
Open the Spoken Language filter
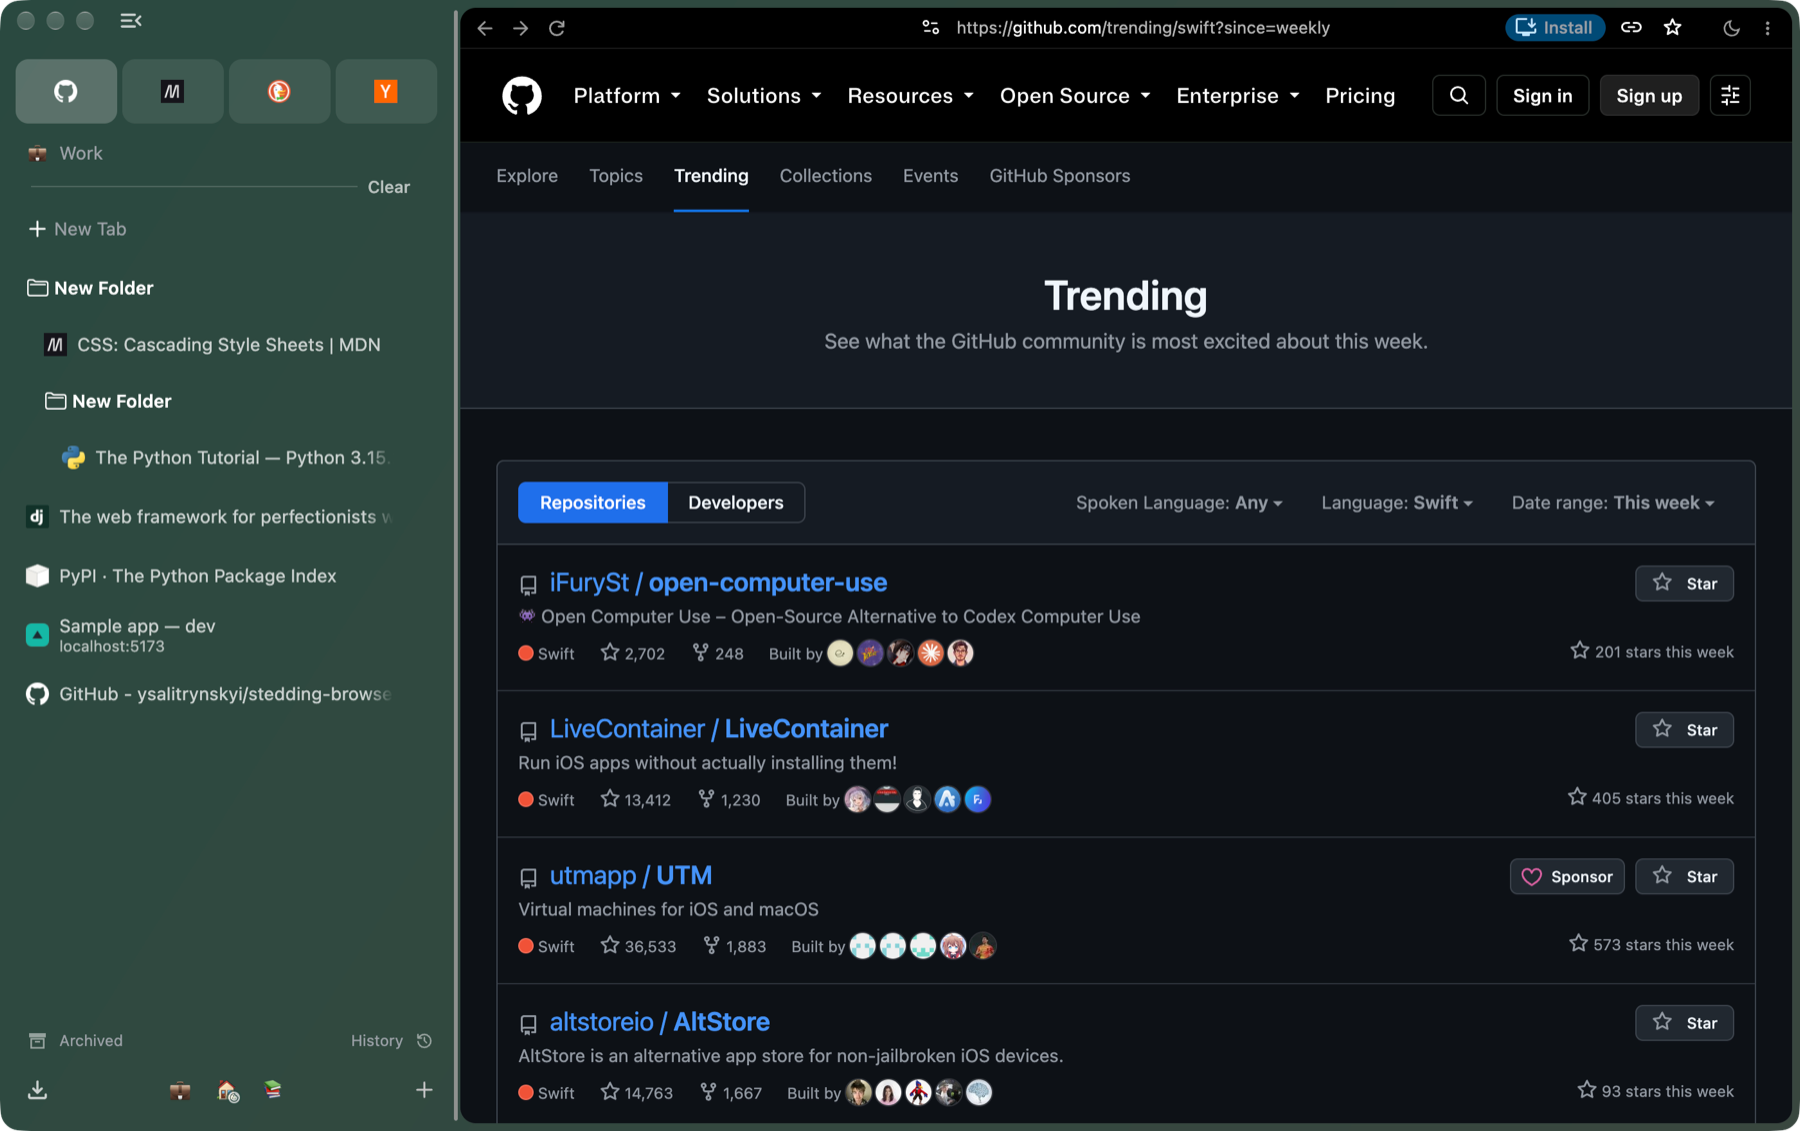click(1179, 503)
